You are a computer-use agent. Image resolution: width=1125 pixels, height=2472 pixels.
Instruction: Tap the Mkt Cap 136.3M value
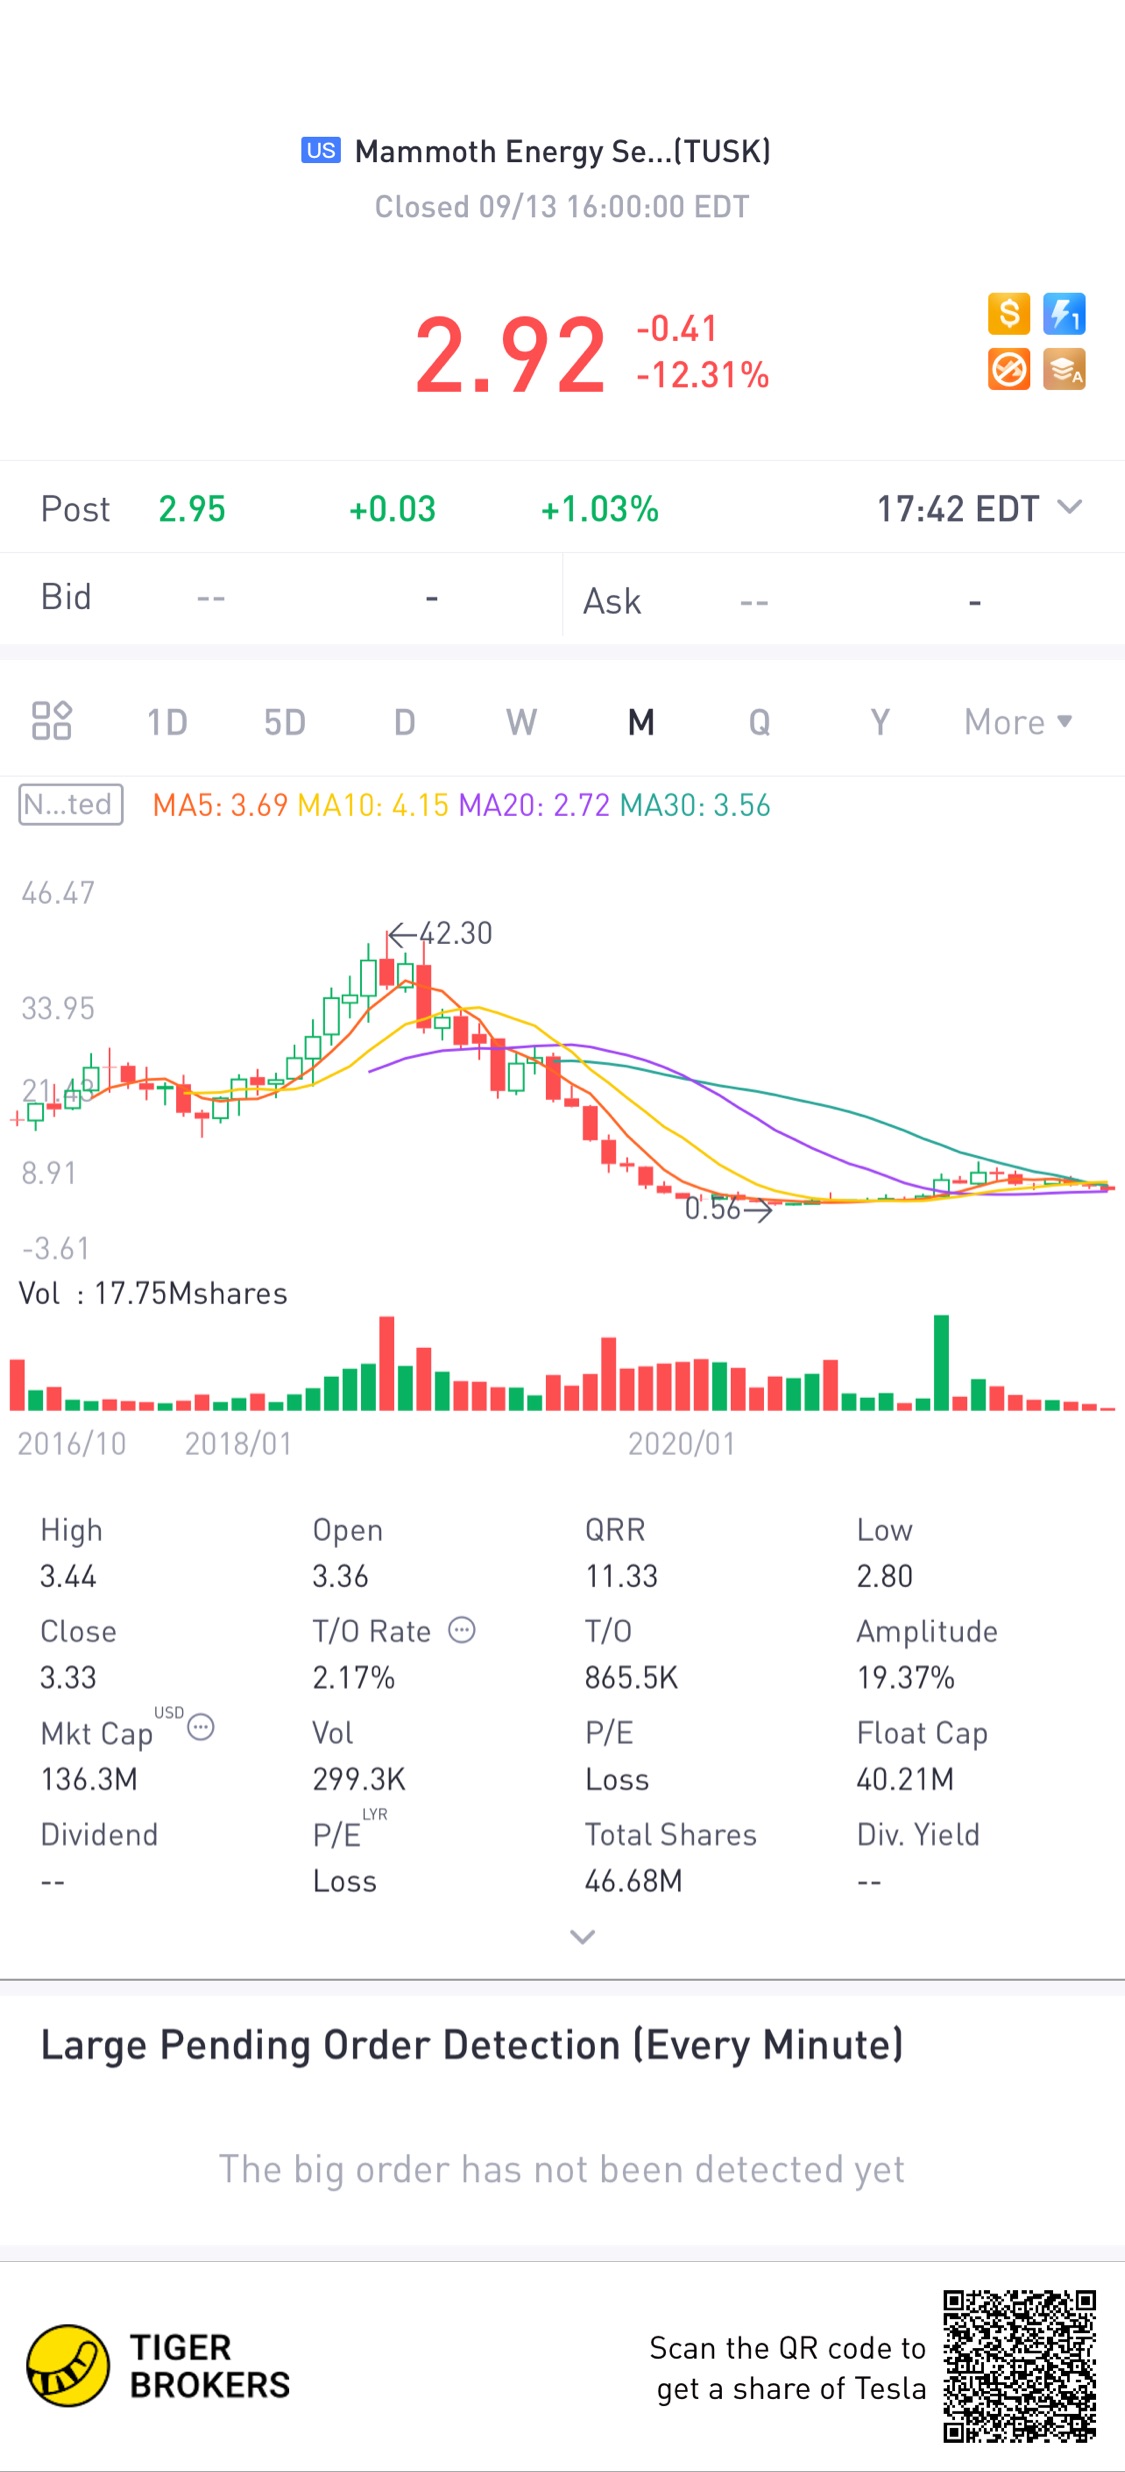click(89, 1779)
